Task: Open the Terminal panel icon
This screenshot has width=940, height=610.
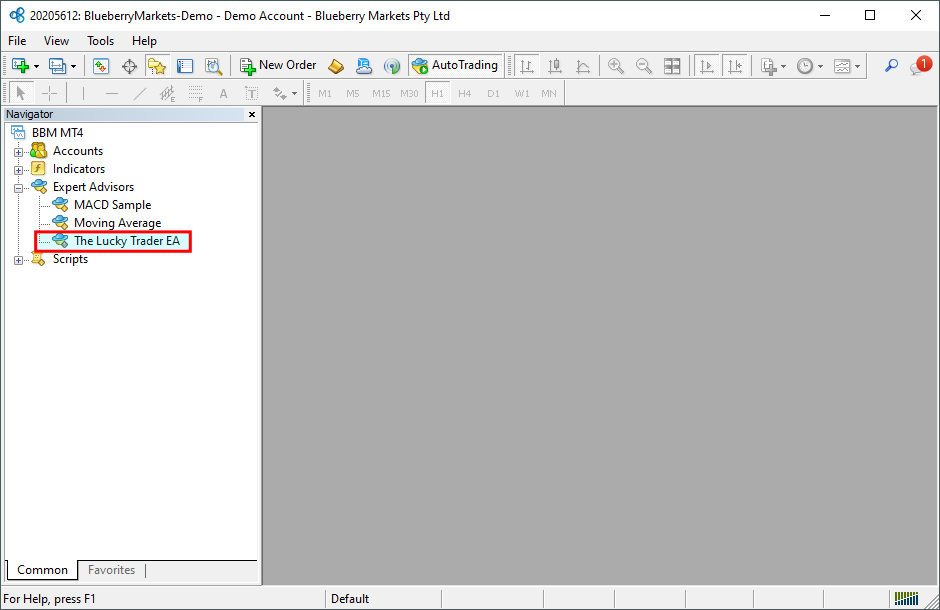Action: tap(185, 65)
